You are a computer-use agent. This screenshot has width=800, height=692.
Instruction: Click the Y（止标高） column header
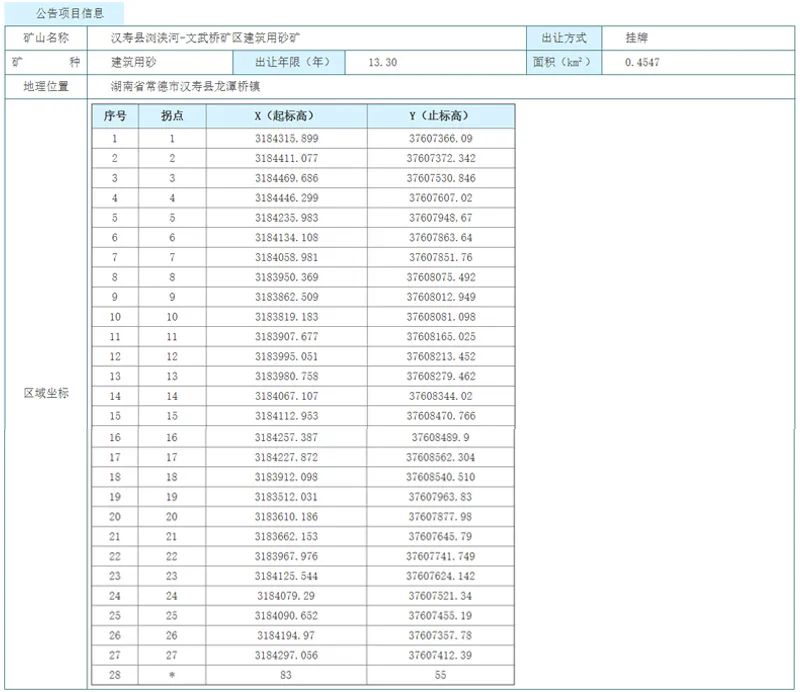pos(440,115)
